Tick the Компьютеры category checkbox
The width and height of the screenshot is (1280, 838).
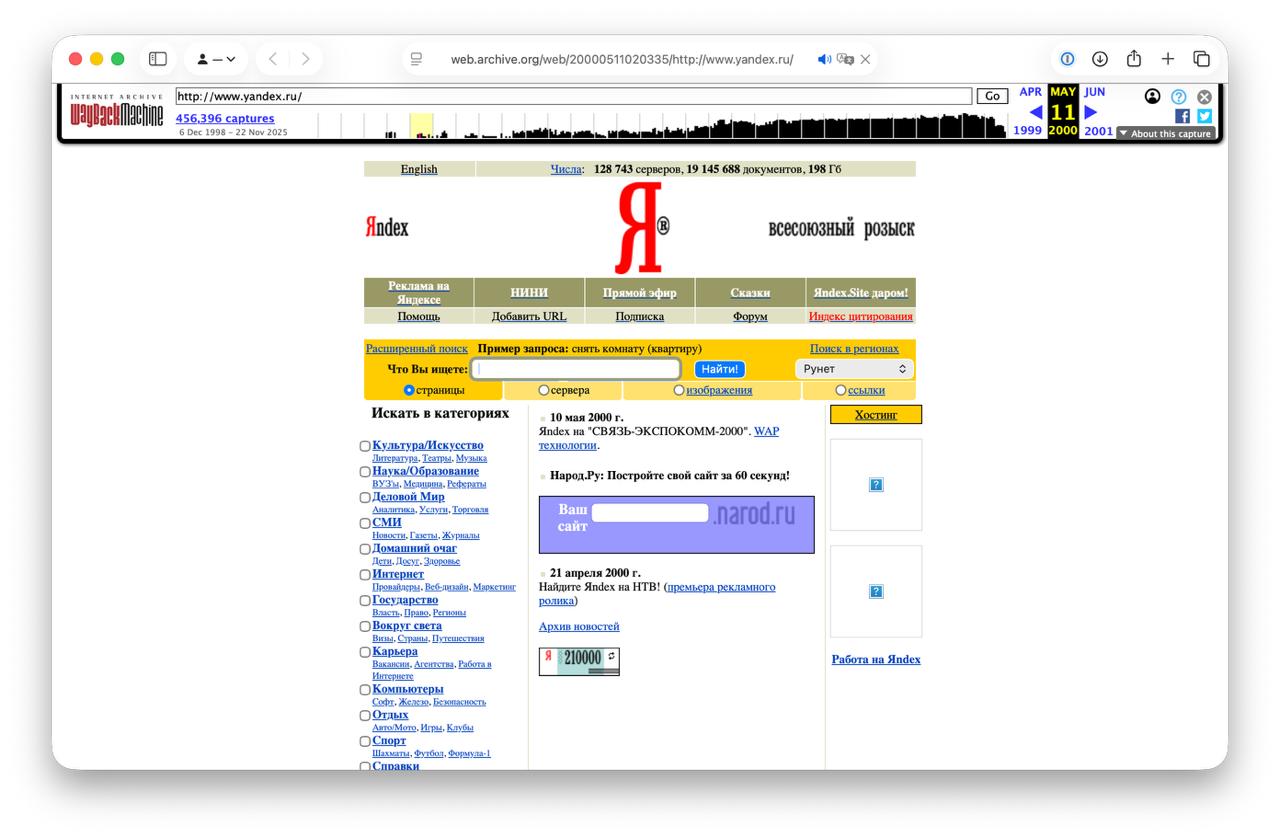(x=365, y=690)
